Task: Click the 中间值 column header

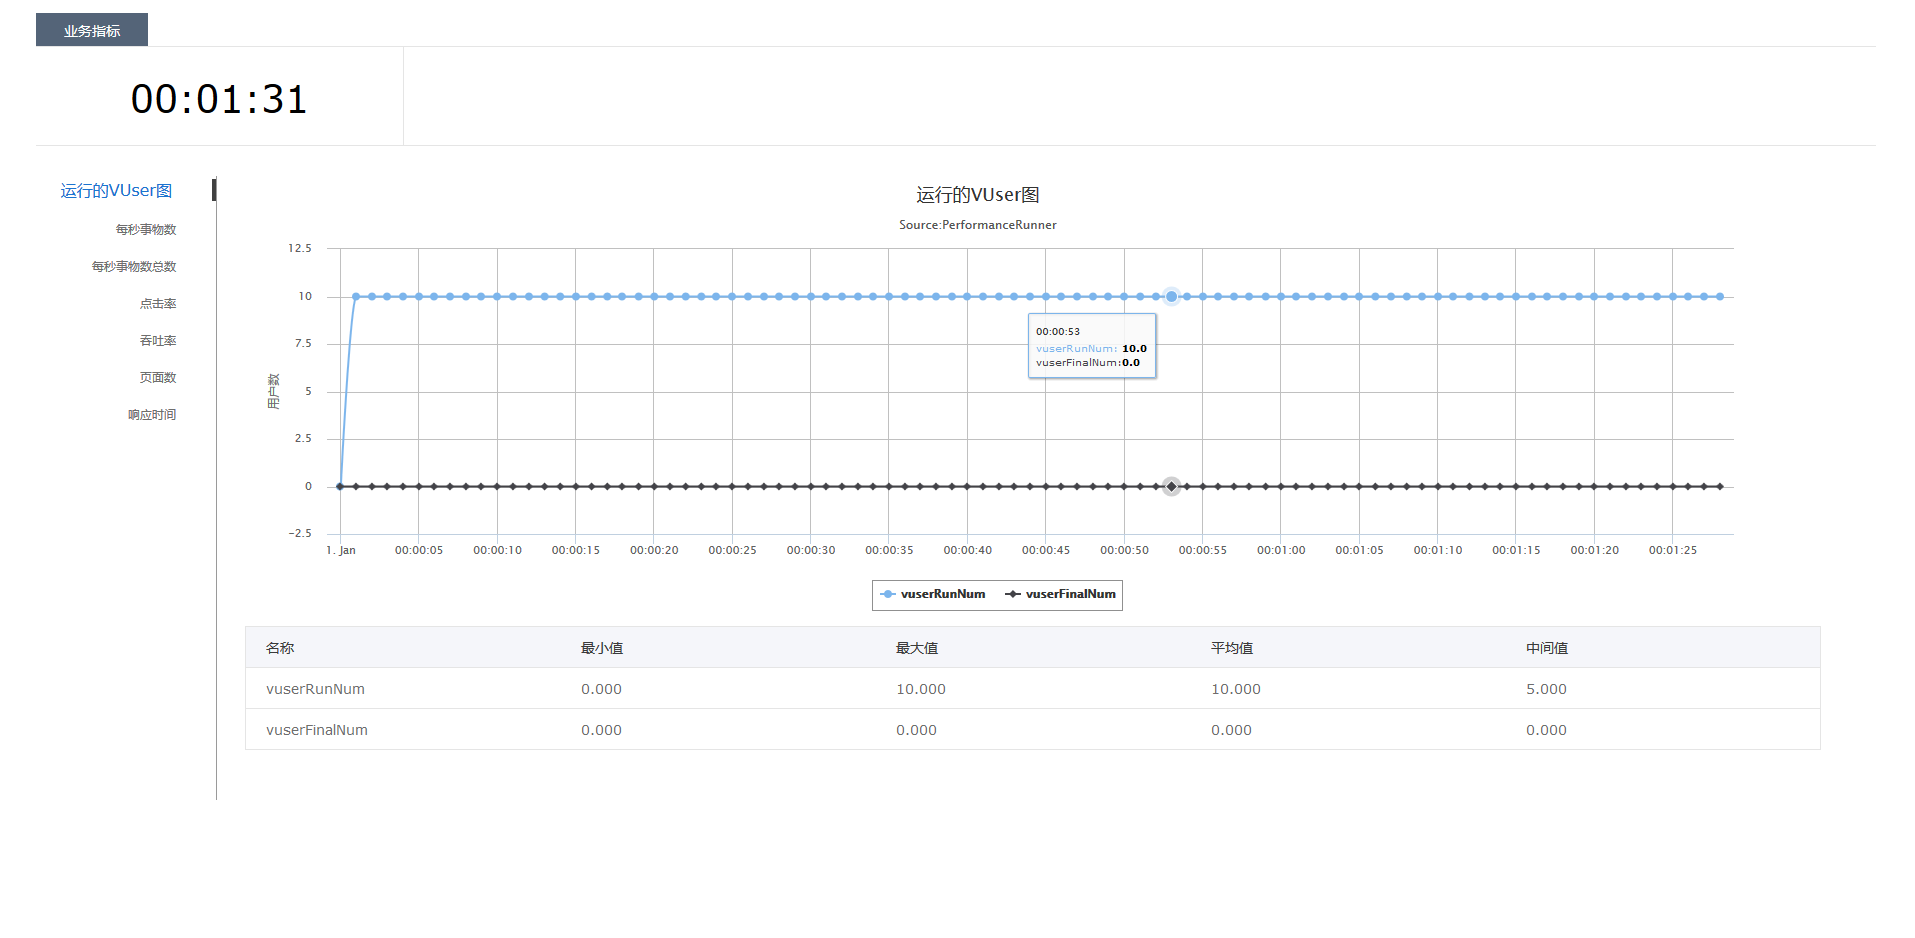Action: (x=1547, y=648)
